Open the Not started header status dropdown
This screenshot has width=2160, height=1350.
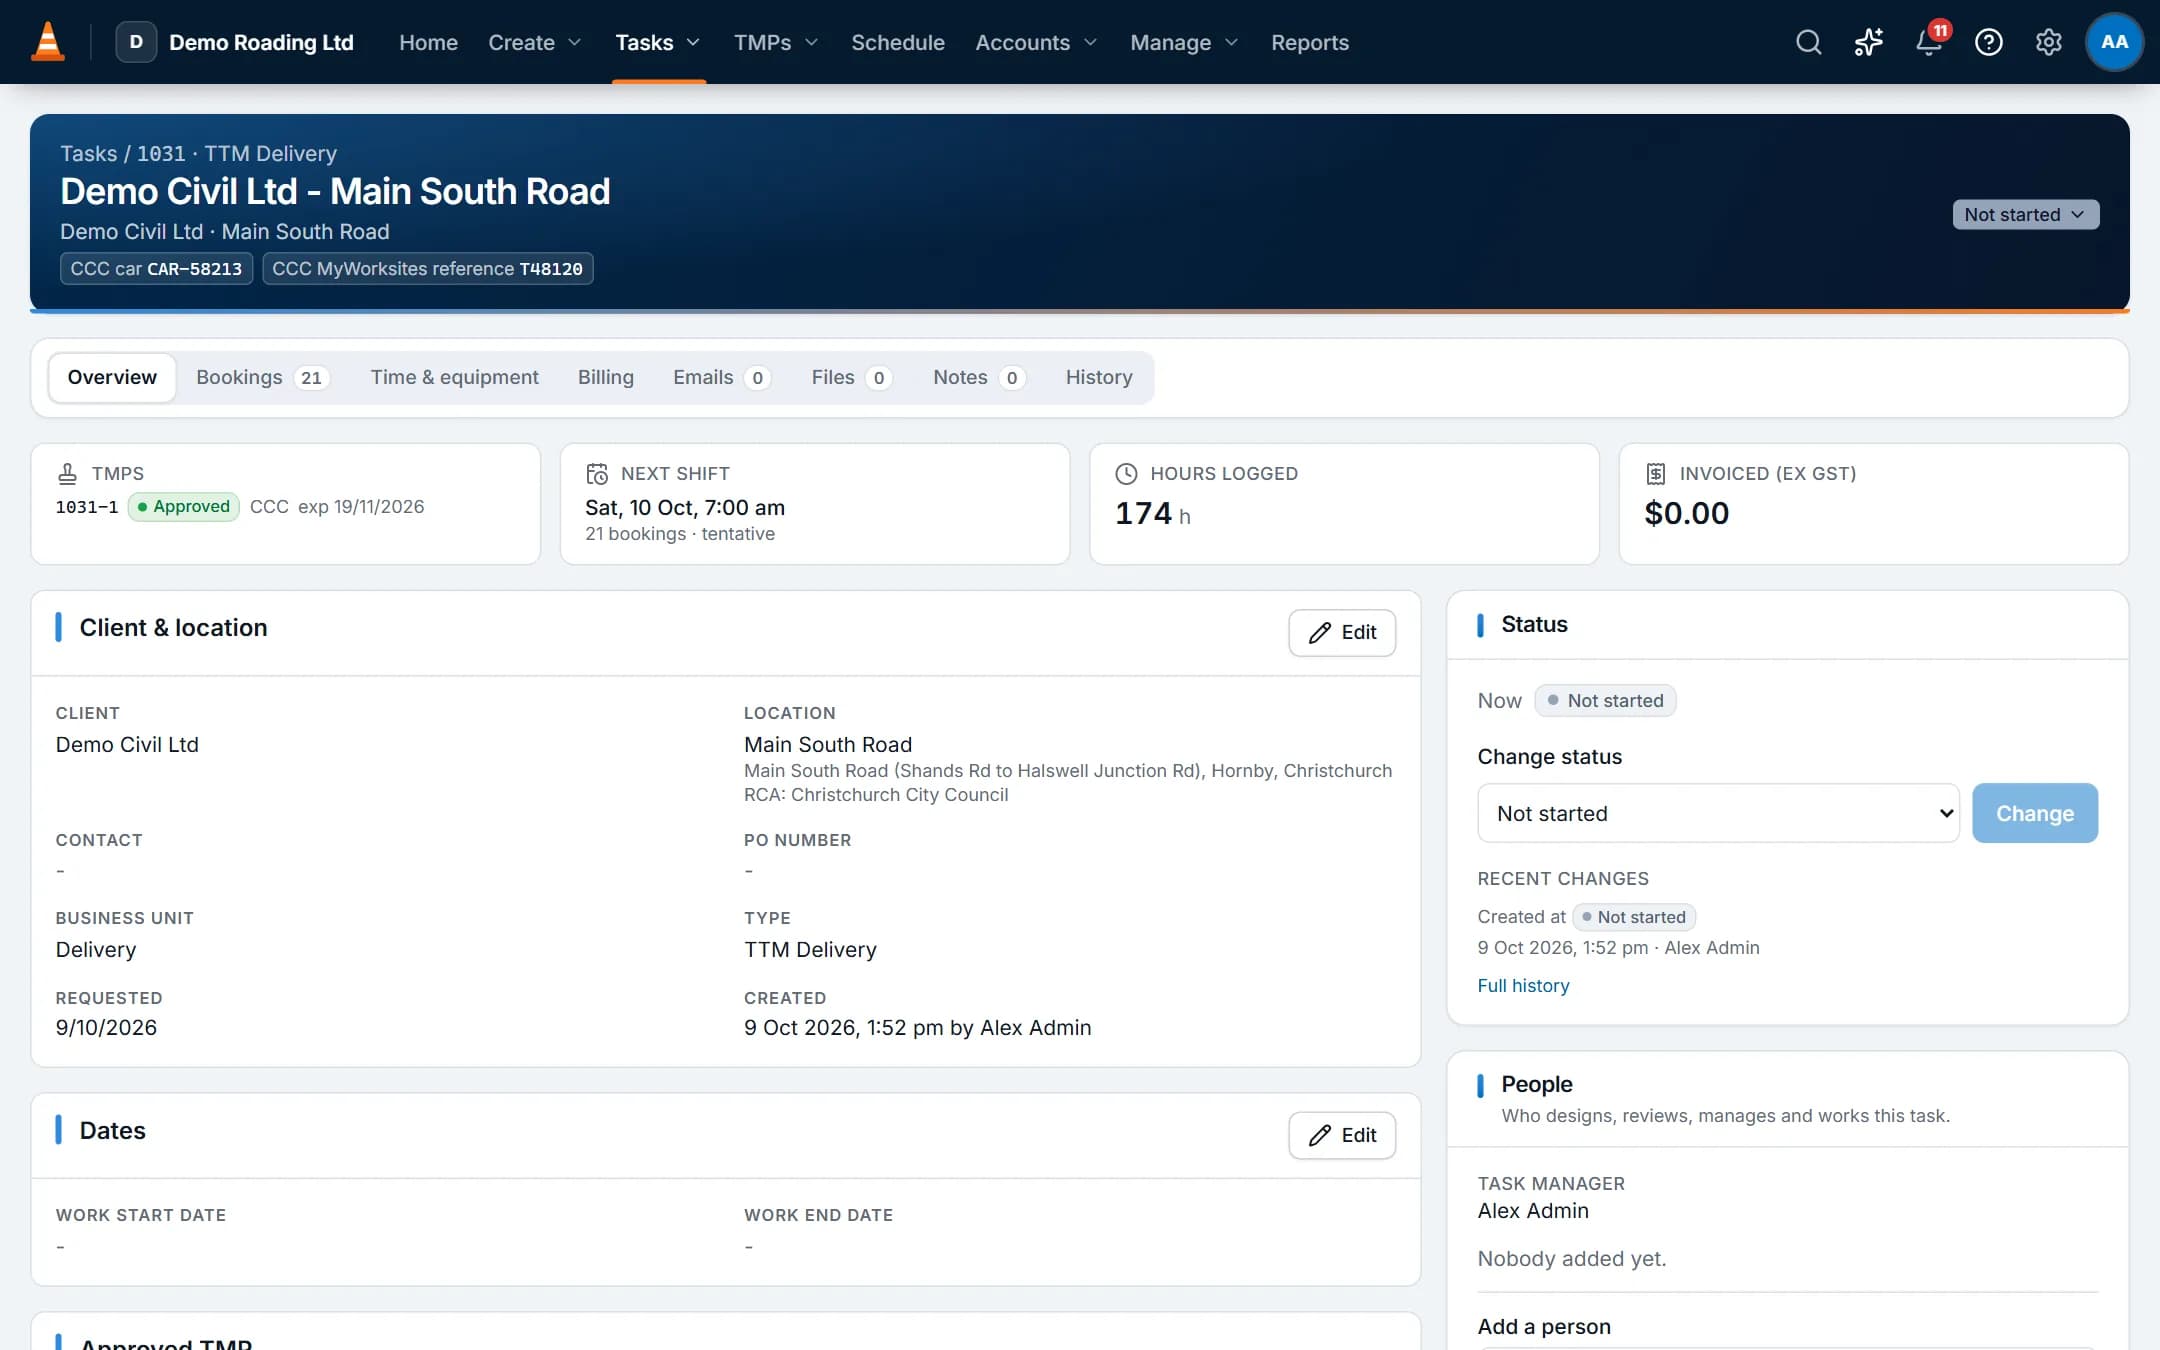tap(2025, 214)
